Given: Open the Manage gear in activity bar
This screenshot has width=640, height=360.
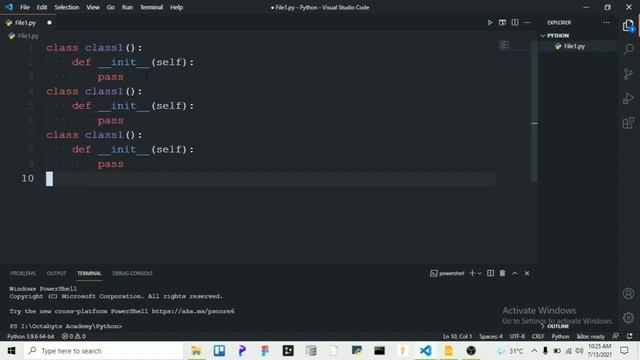Looking at the screenshot, I should point(628,317).
